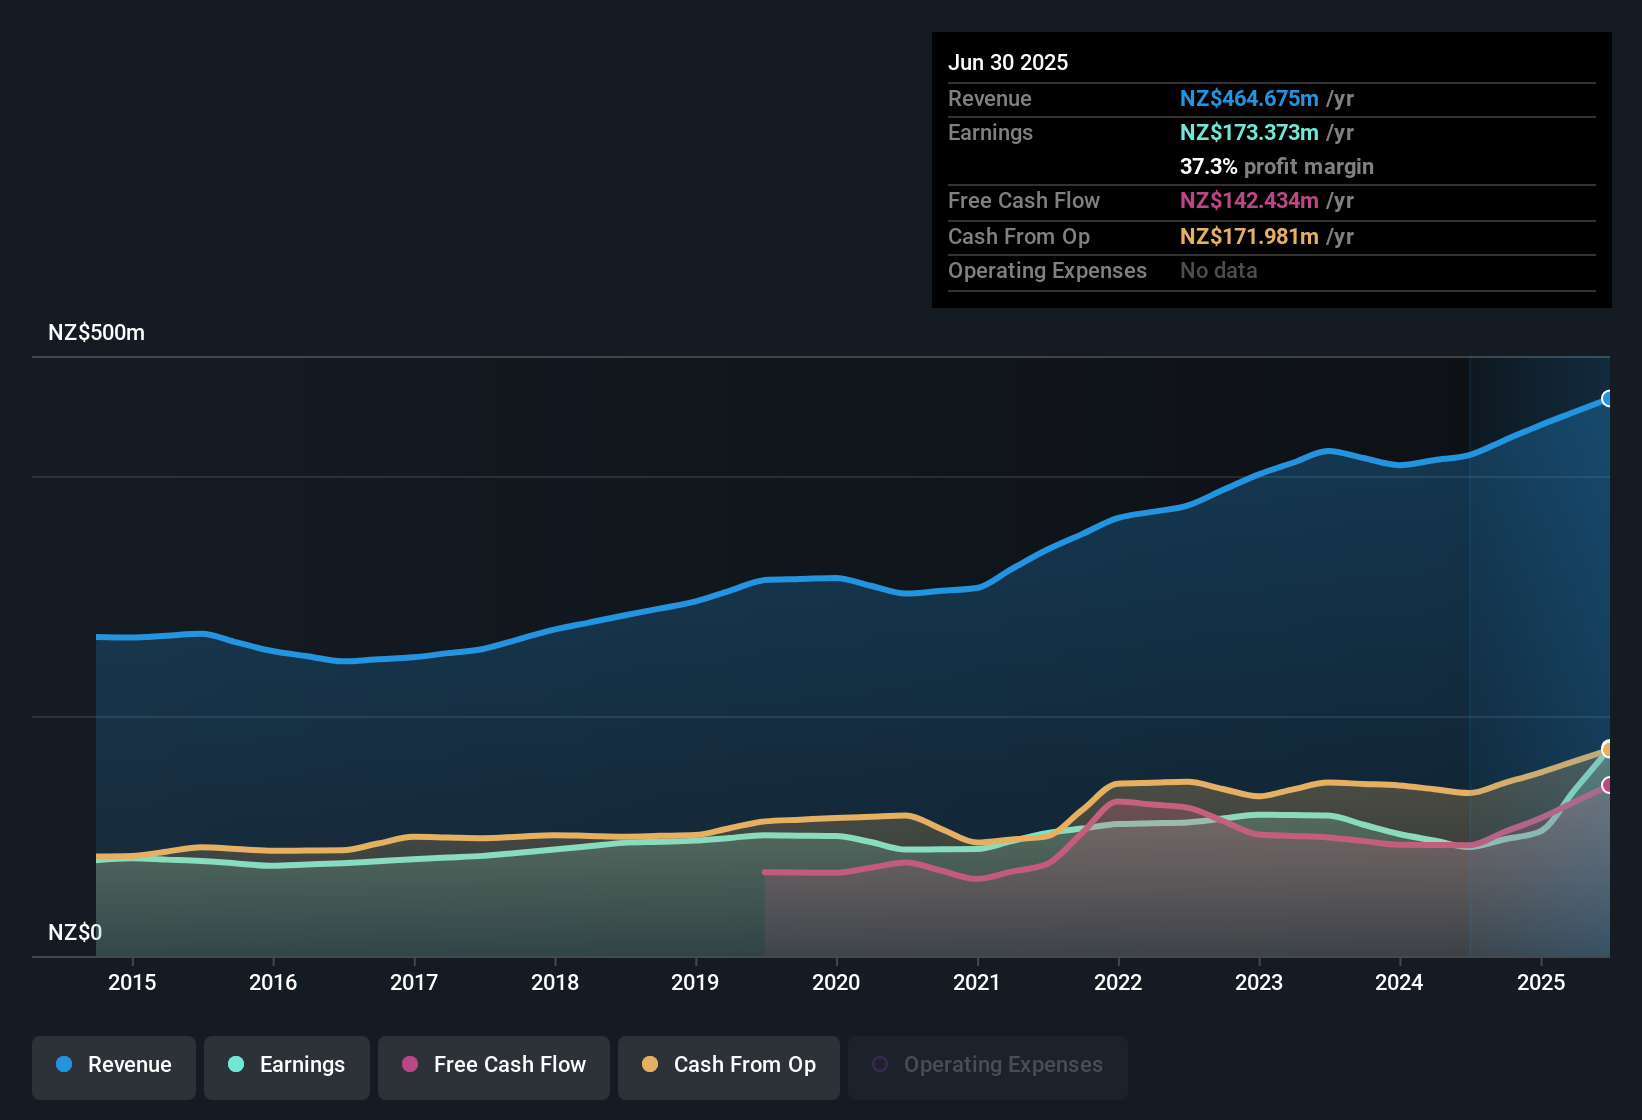Click the orange Cash From Op legend dot
This screenshot has width=1642, height=1120.
coord(650,1065)
